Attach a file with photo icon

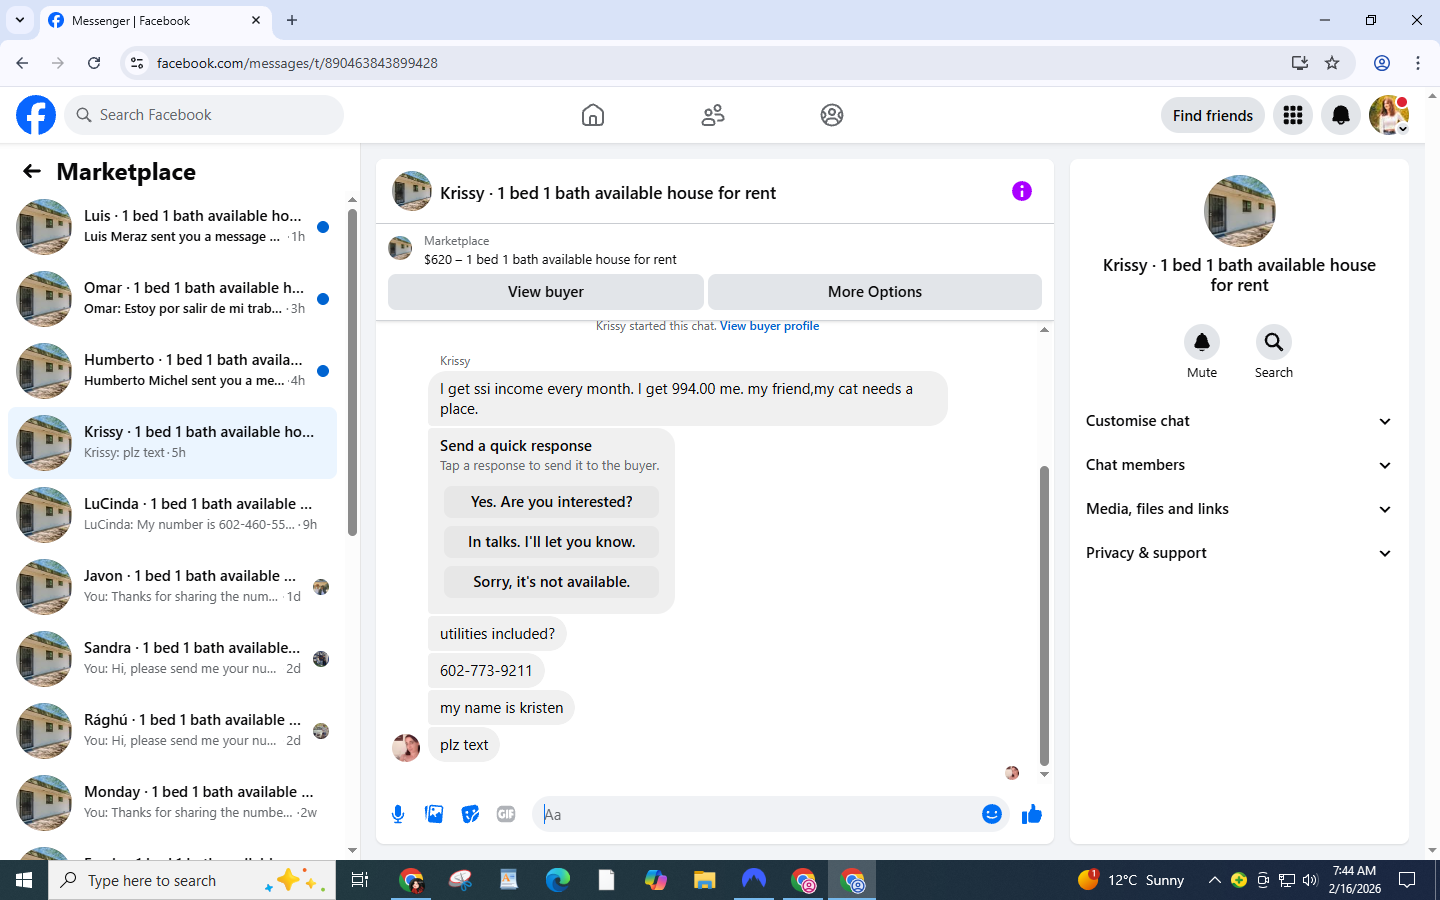tap(434, 814)
